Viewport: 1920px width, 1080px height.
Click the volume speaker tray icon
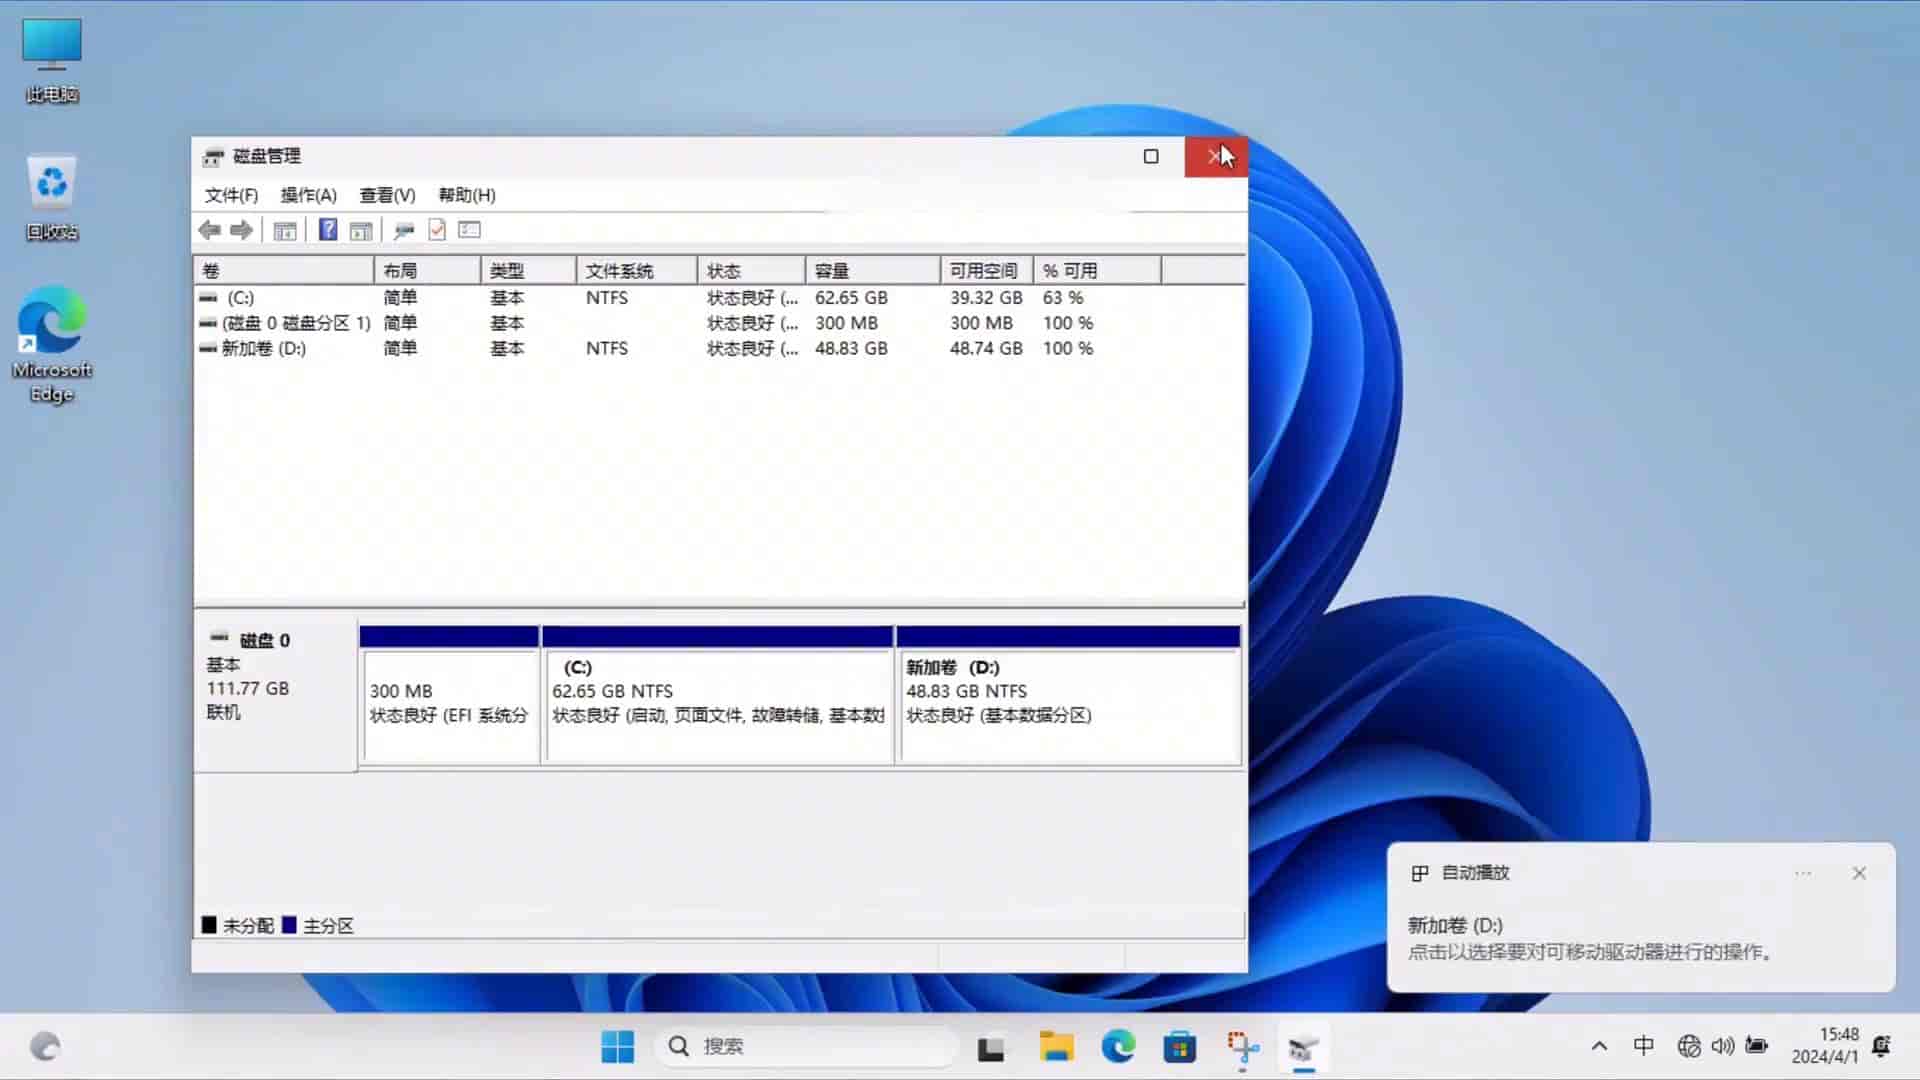(x=1722, y=1046)
